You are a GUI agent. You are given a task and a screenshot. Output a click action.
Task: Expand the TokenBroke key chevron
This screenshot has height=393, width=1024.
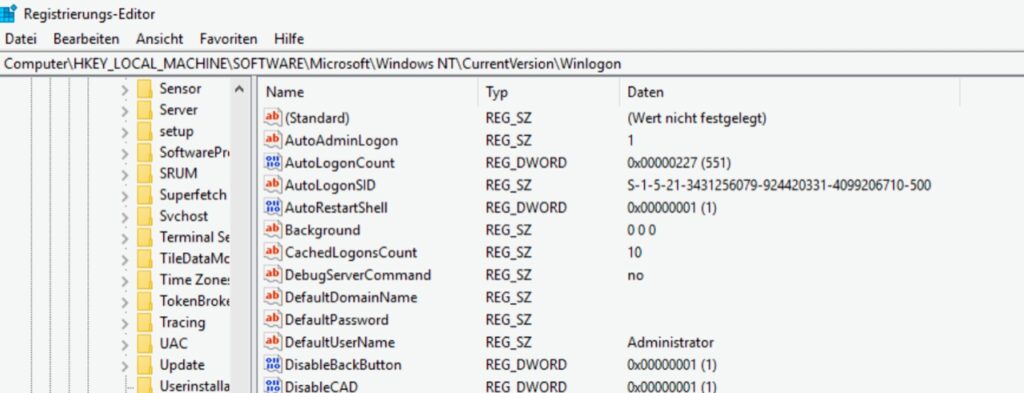pyautogui.click(x=125, y=302)
